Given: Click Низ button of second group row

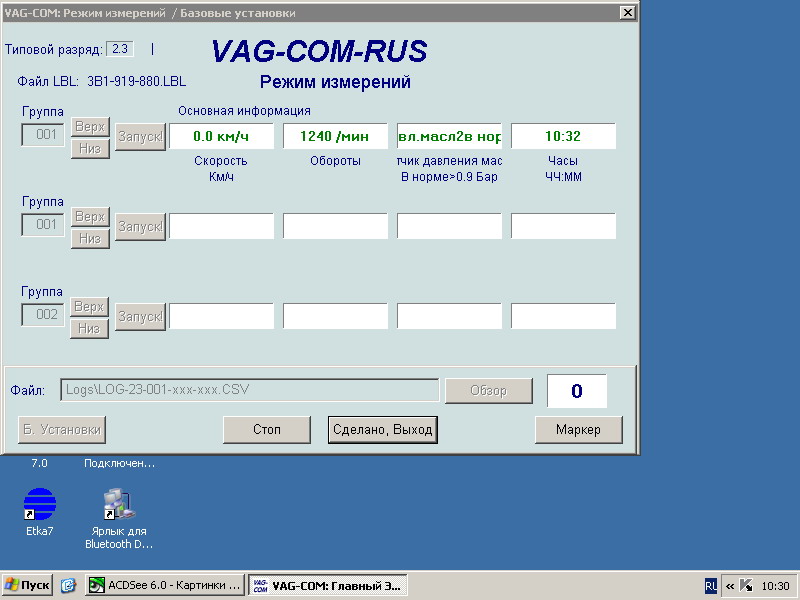Looking at the screenshot, I should [x=90, y=238].
